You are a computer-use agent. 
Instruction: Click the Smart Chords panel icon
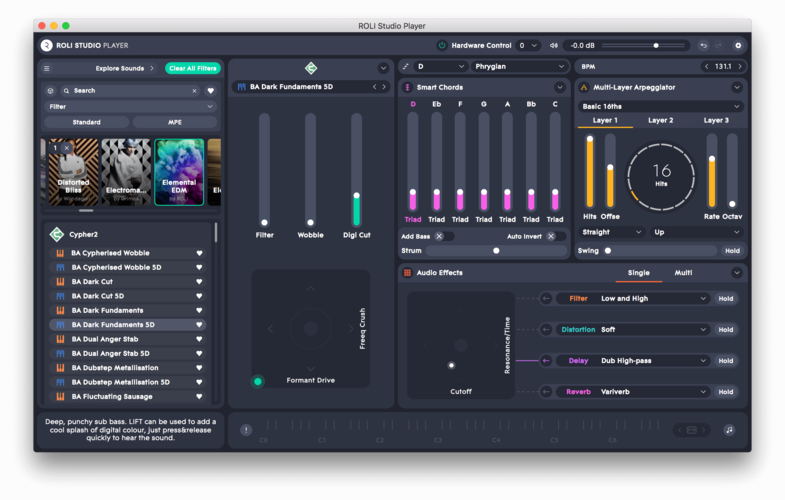408,87
